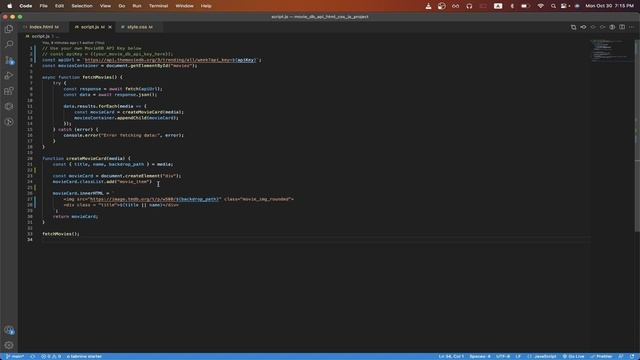
Task: Click UTF-8 encoding in status bar
Action: pyautogui.click(x=503, y=356)
